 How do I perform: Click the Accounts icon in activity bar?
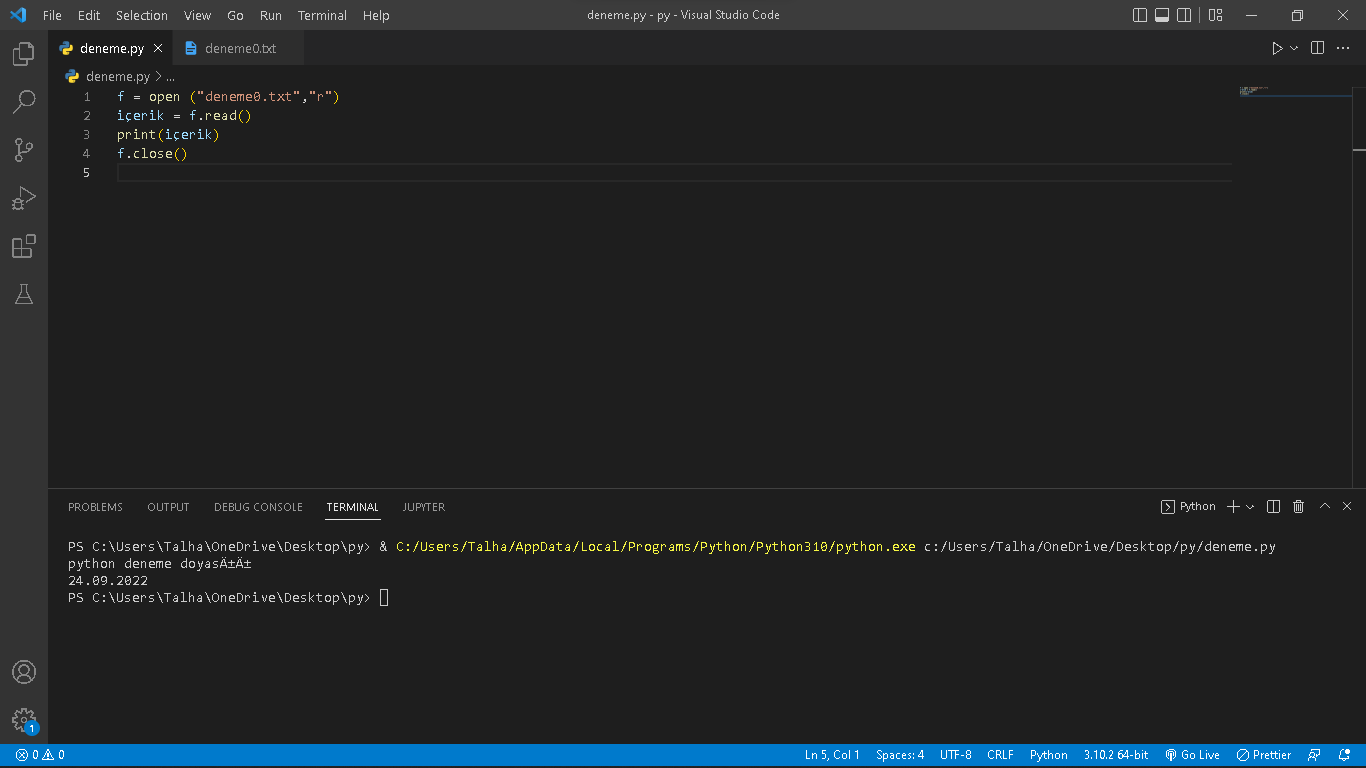coord(24,672)
